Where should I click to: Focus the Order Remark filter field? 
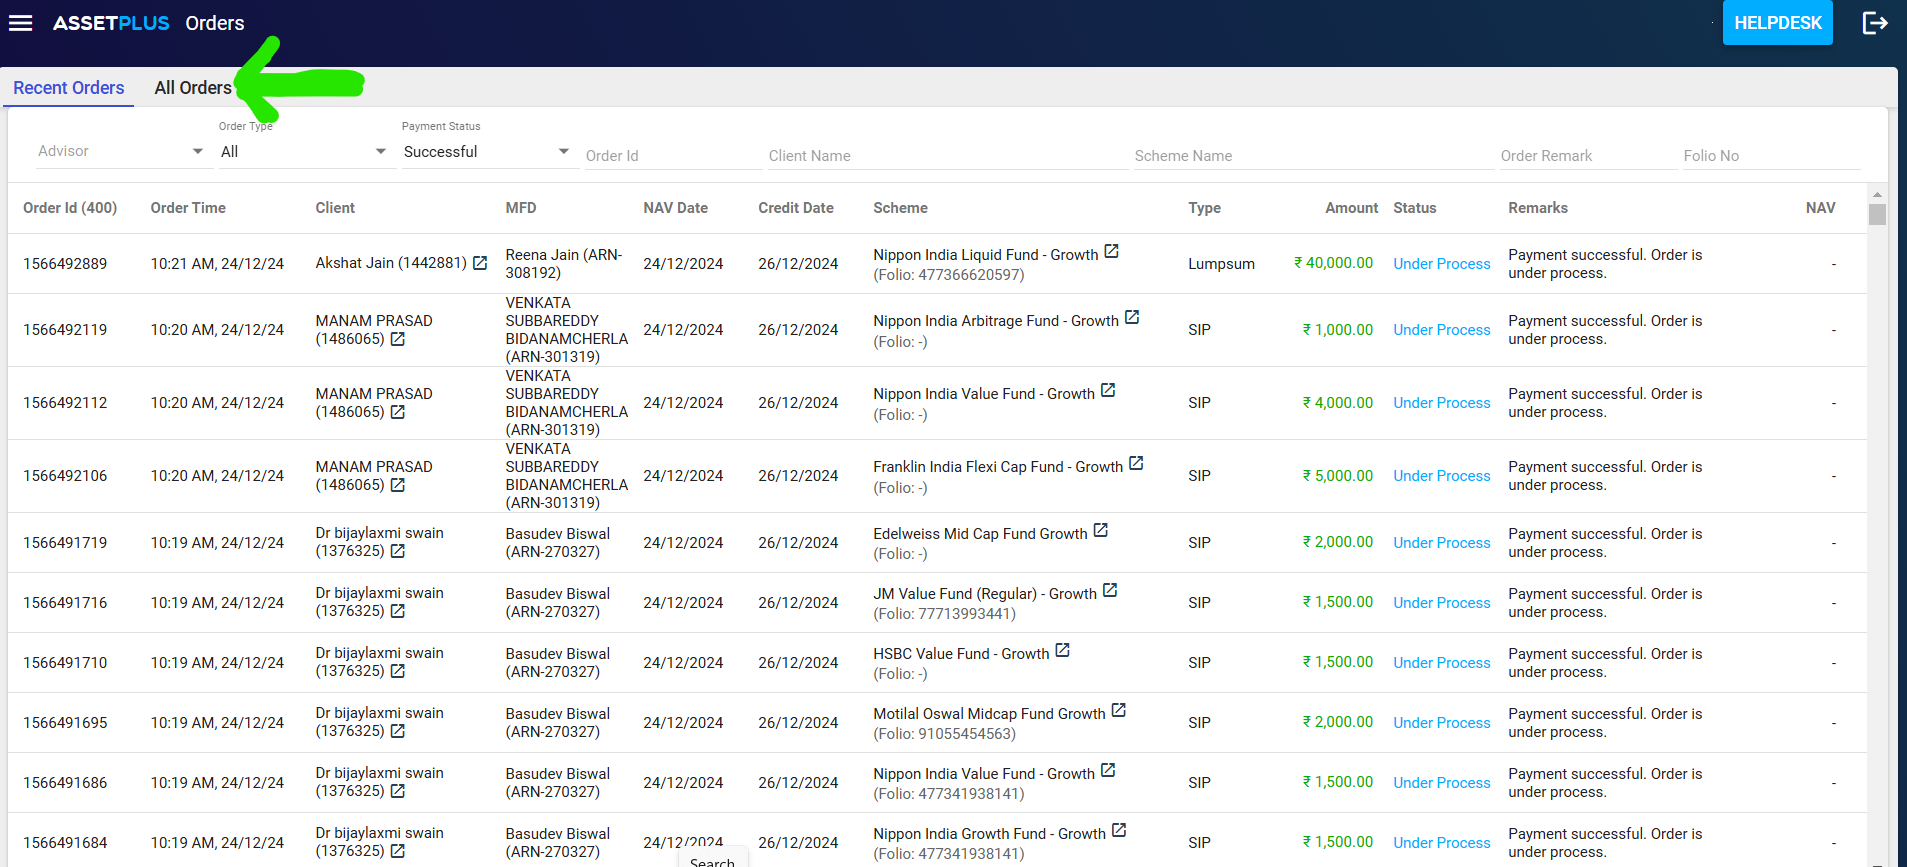(x=1588, y=155)
